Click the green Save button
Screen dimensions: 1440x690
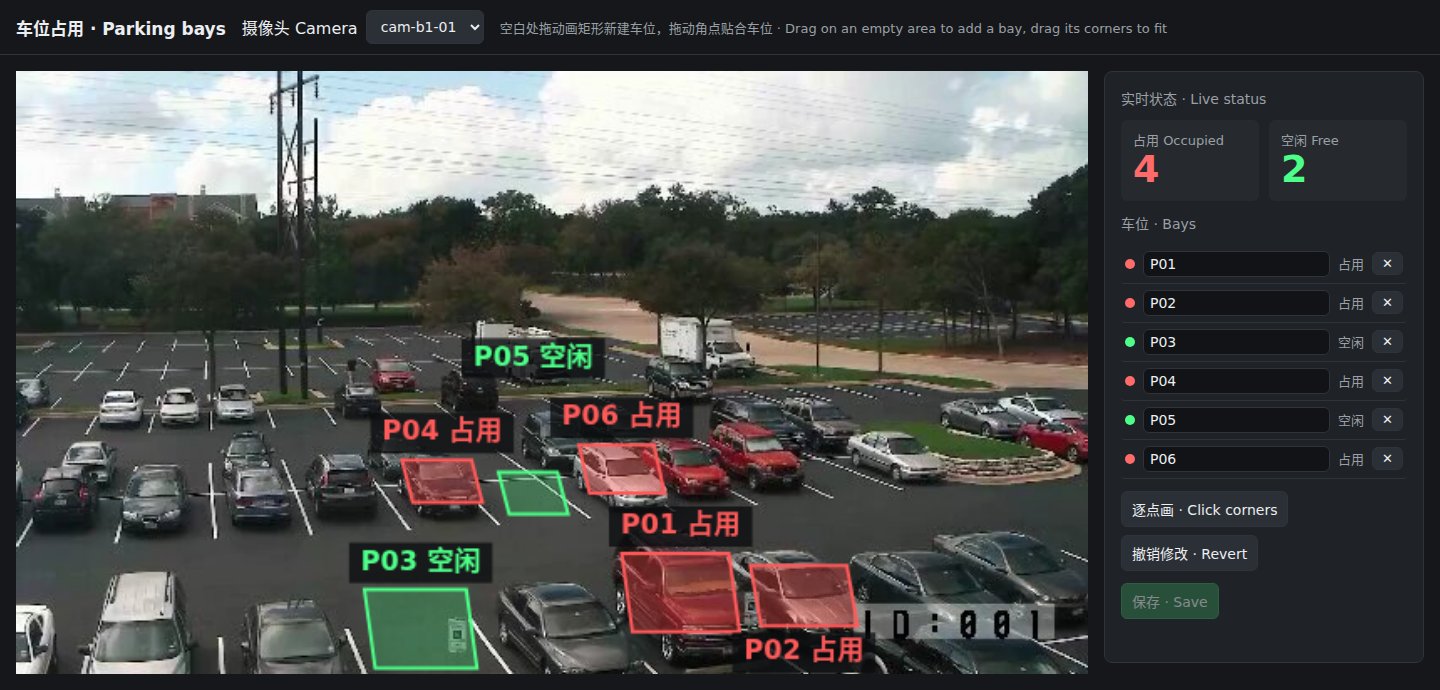[x=1170, y=601]
